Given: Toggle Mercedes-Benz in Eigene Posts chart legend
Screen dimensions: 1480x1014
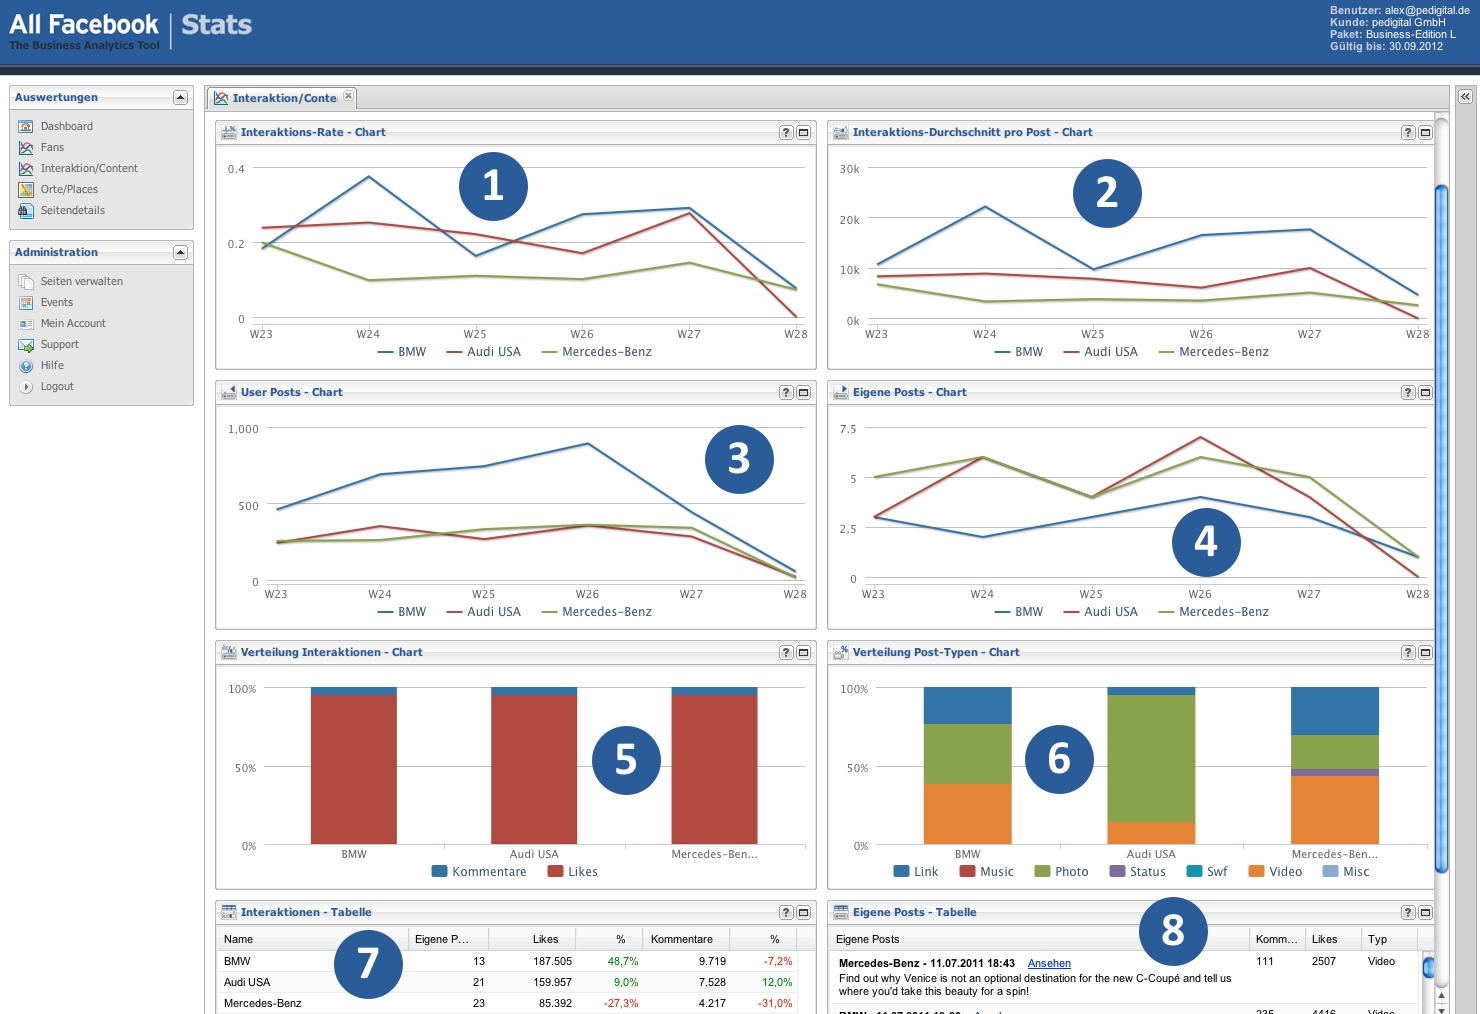Looking at the screenshot, I should pyautogui.click(x=1214, y=612).
